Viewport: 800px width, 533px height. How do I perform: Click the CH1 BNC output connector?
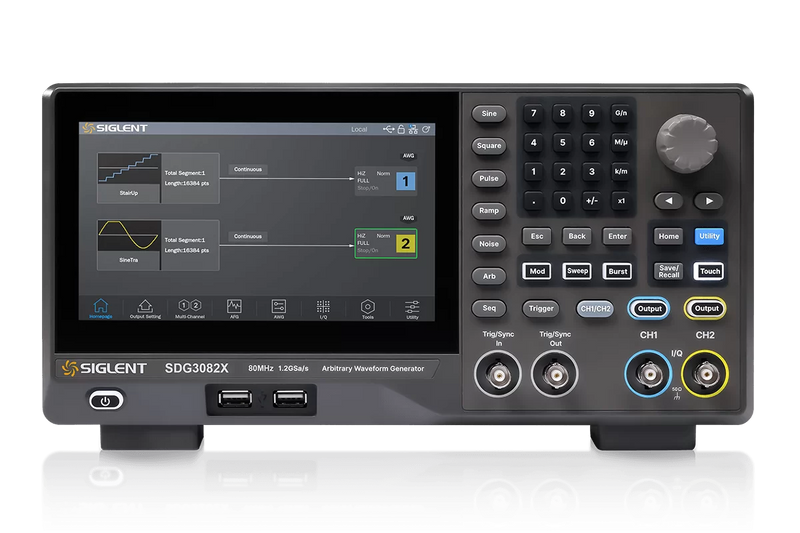point(649,374)
